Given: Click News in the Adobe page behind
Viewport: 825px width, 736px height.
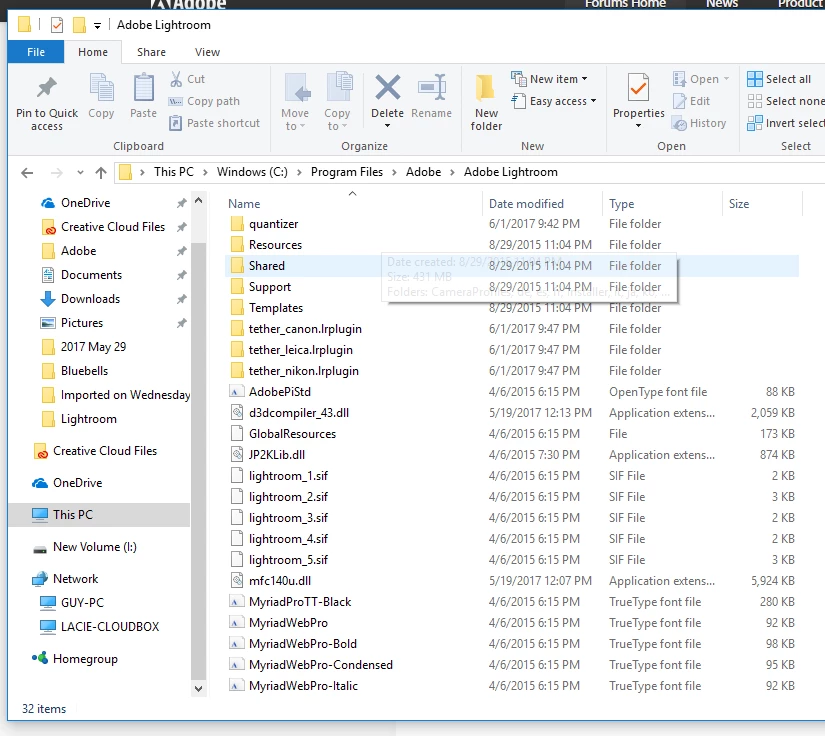Looking at the screenshot, I should coord(721,4).
